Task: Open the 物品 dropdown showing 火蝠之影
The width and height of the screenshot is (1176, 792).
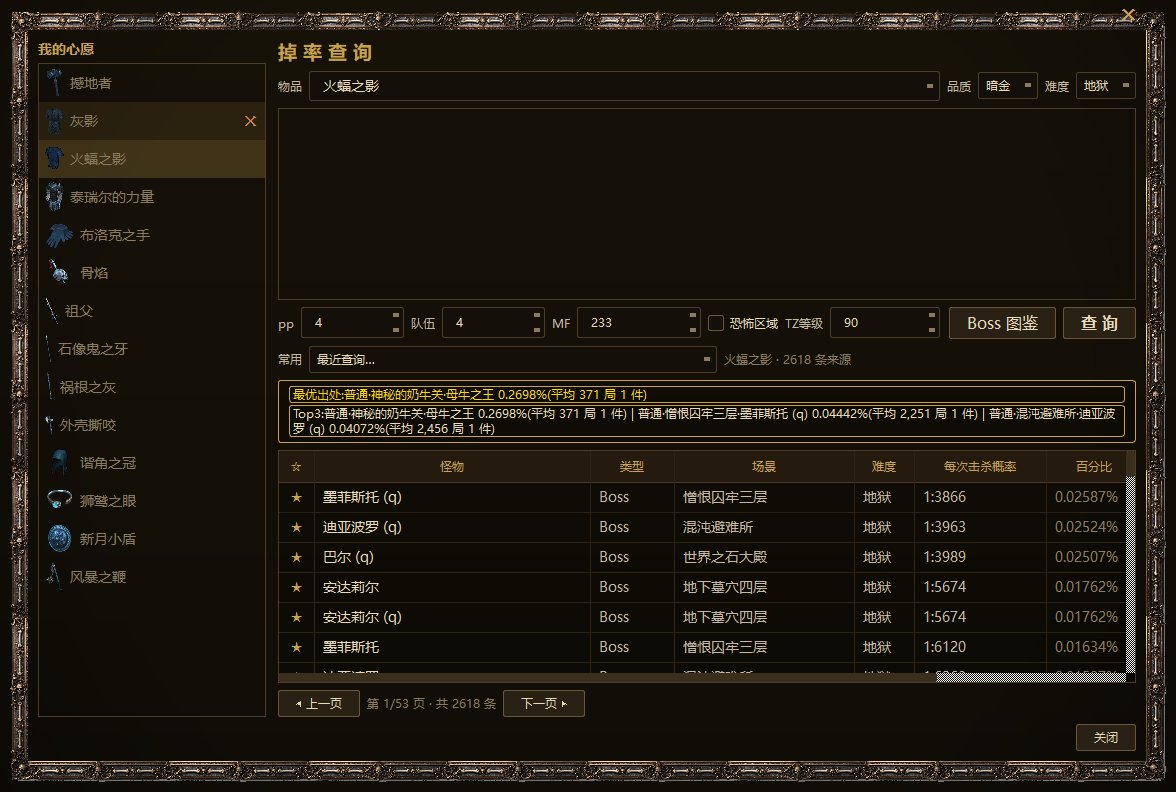Action: point(624,86)
